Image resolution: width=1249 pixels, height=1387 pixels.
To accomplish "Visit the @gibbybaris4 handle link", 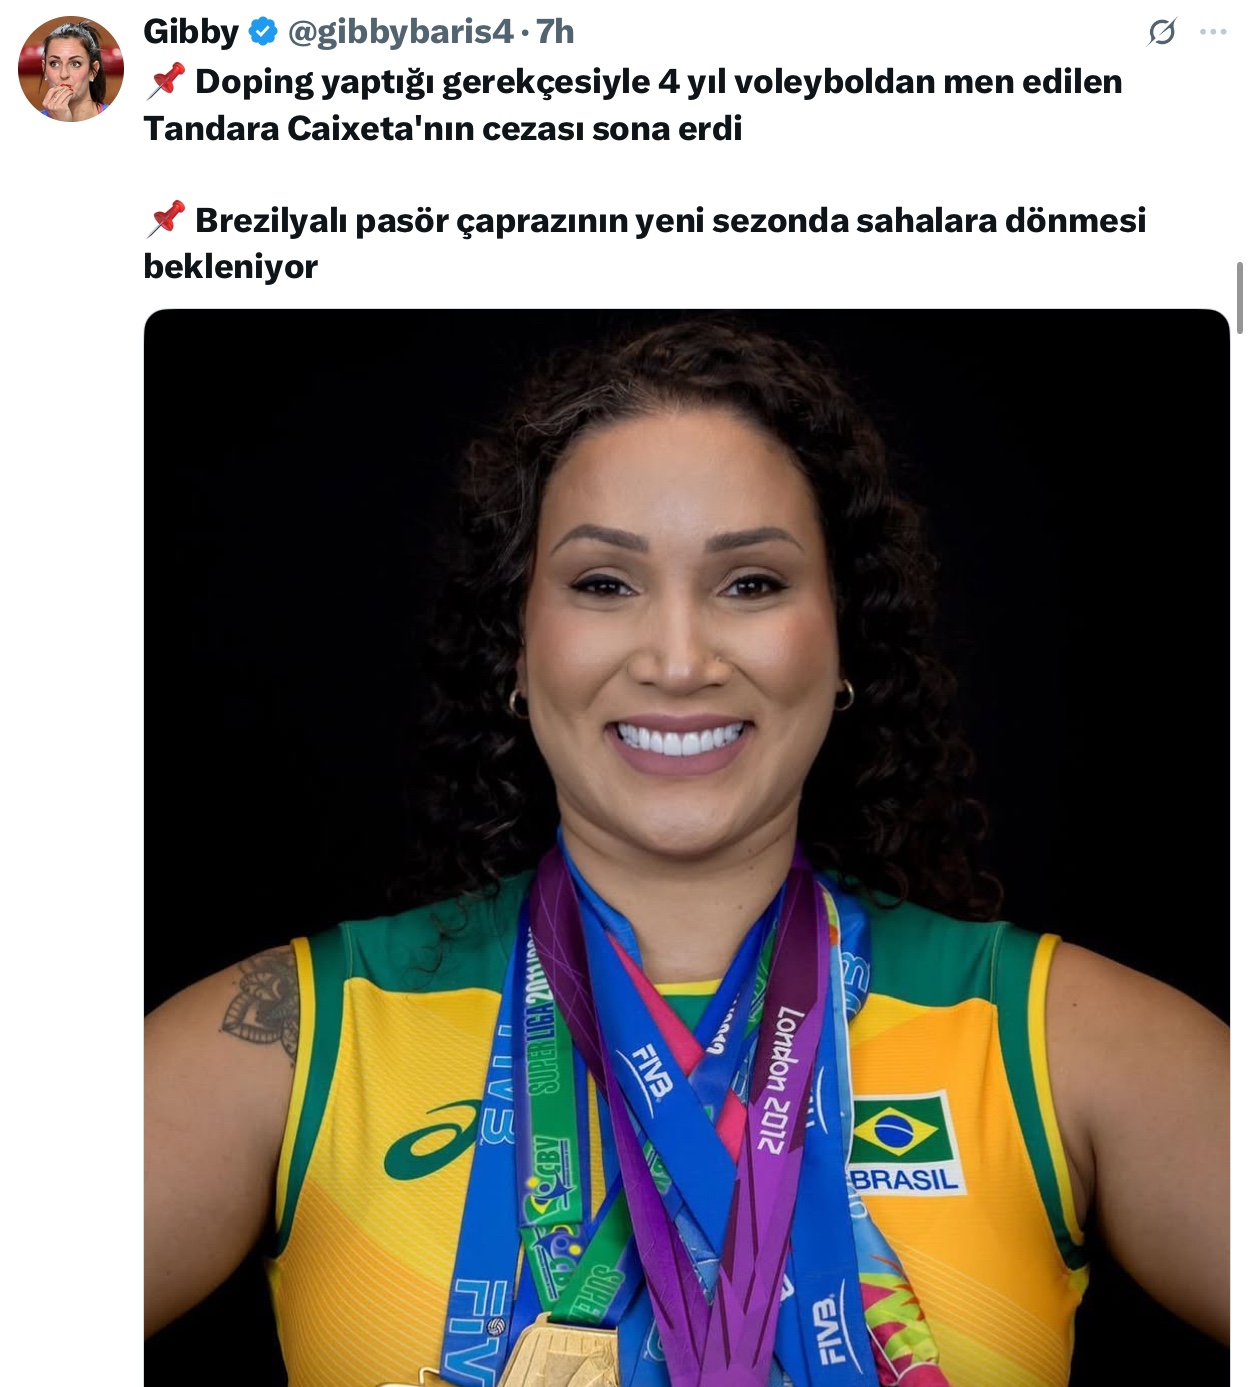I will [401, 32].
